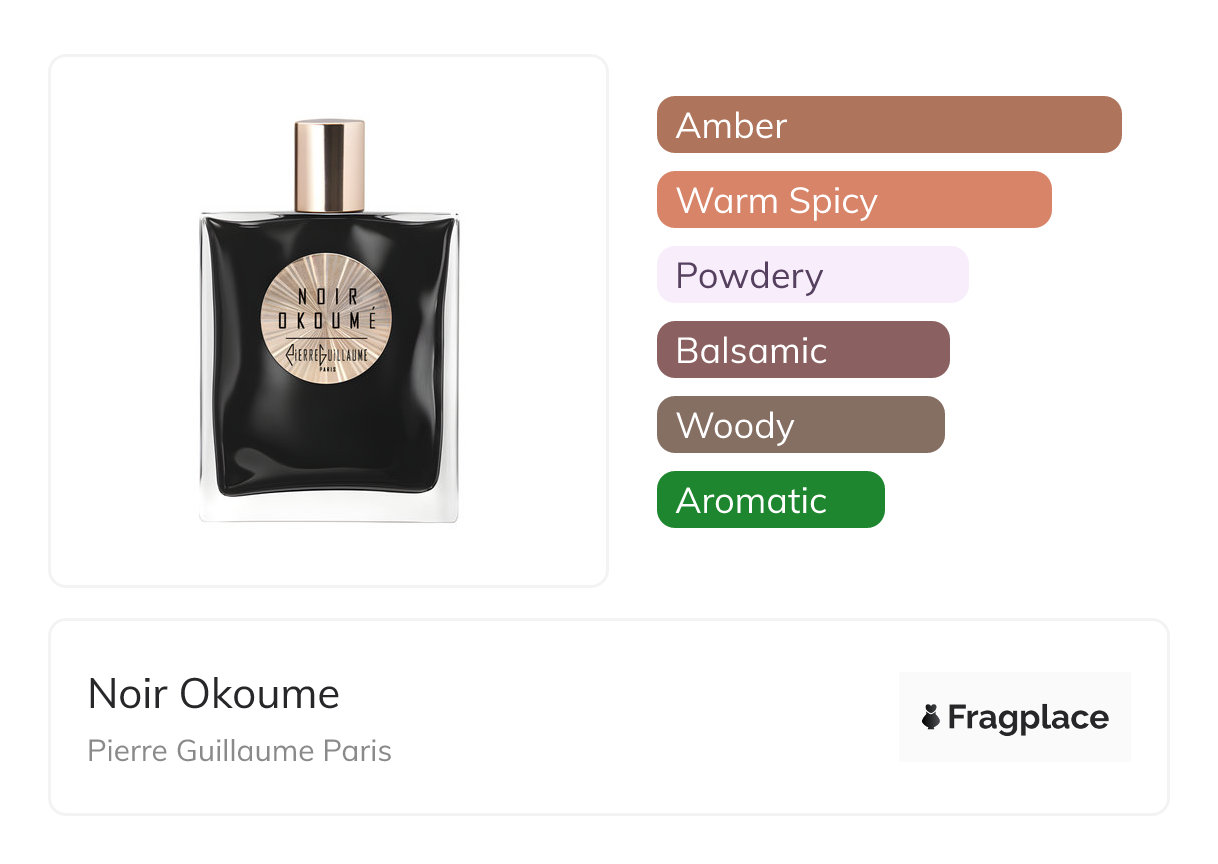This screenshot has height=864, width=1218.
Task: Open the Noir Okoume fragrance title
Action: [x=214, y=694]
